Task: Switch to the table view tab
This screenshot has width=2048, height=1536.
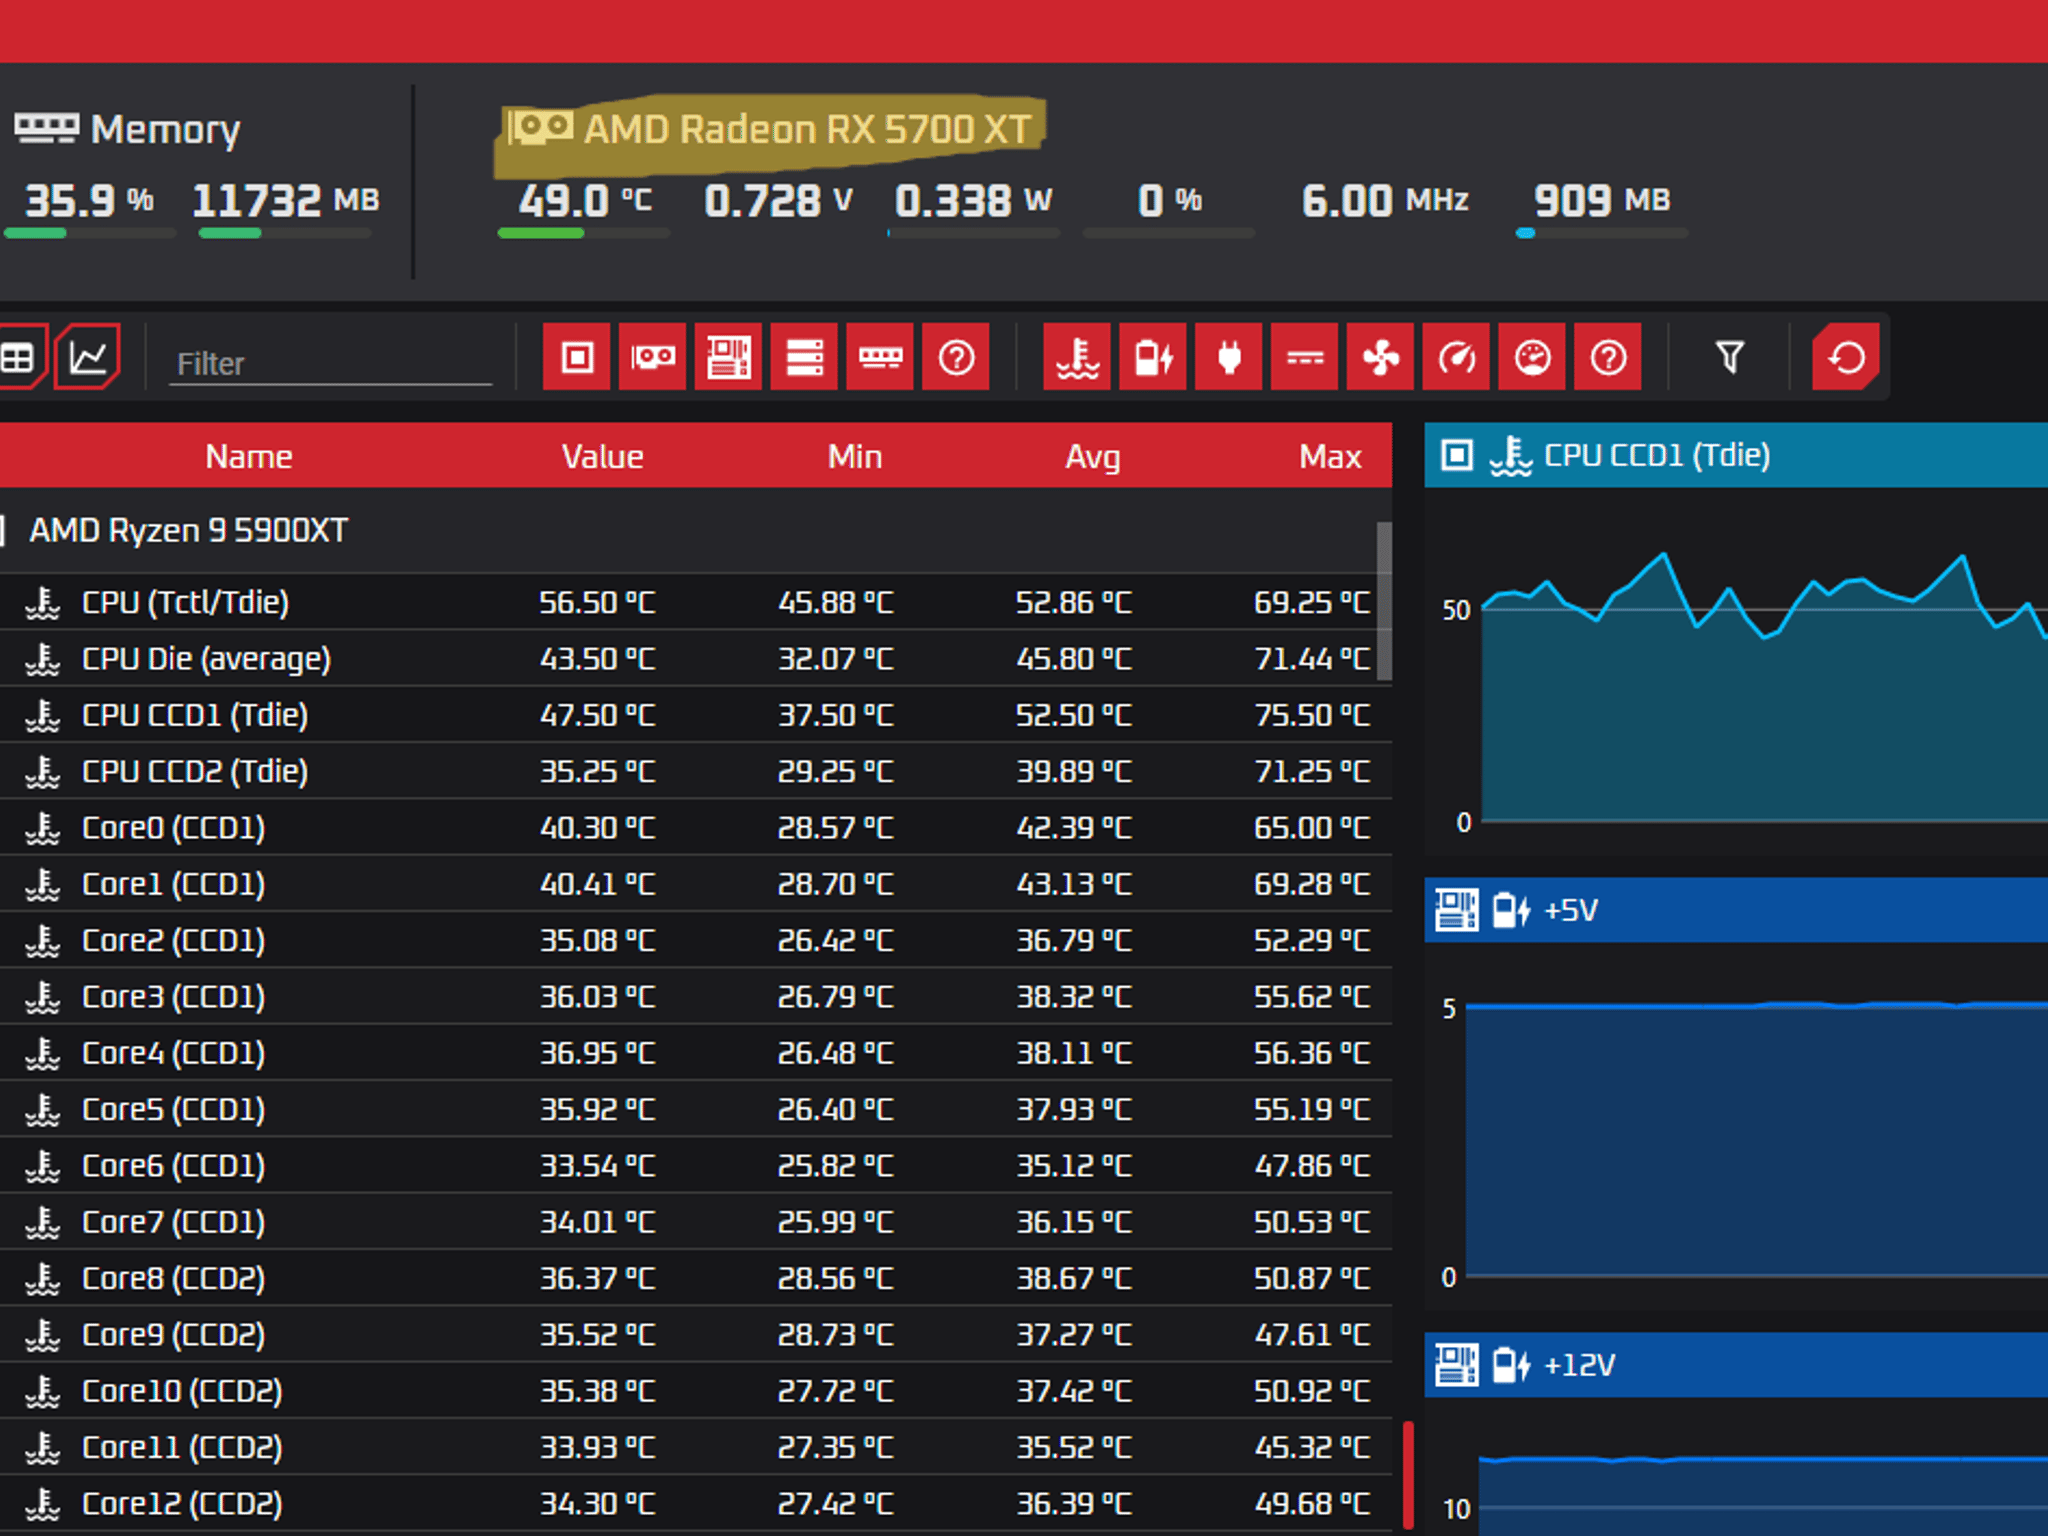Action: click(18, 357)
